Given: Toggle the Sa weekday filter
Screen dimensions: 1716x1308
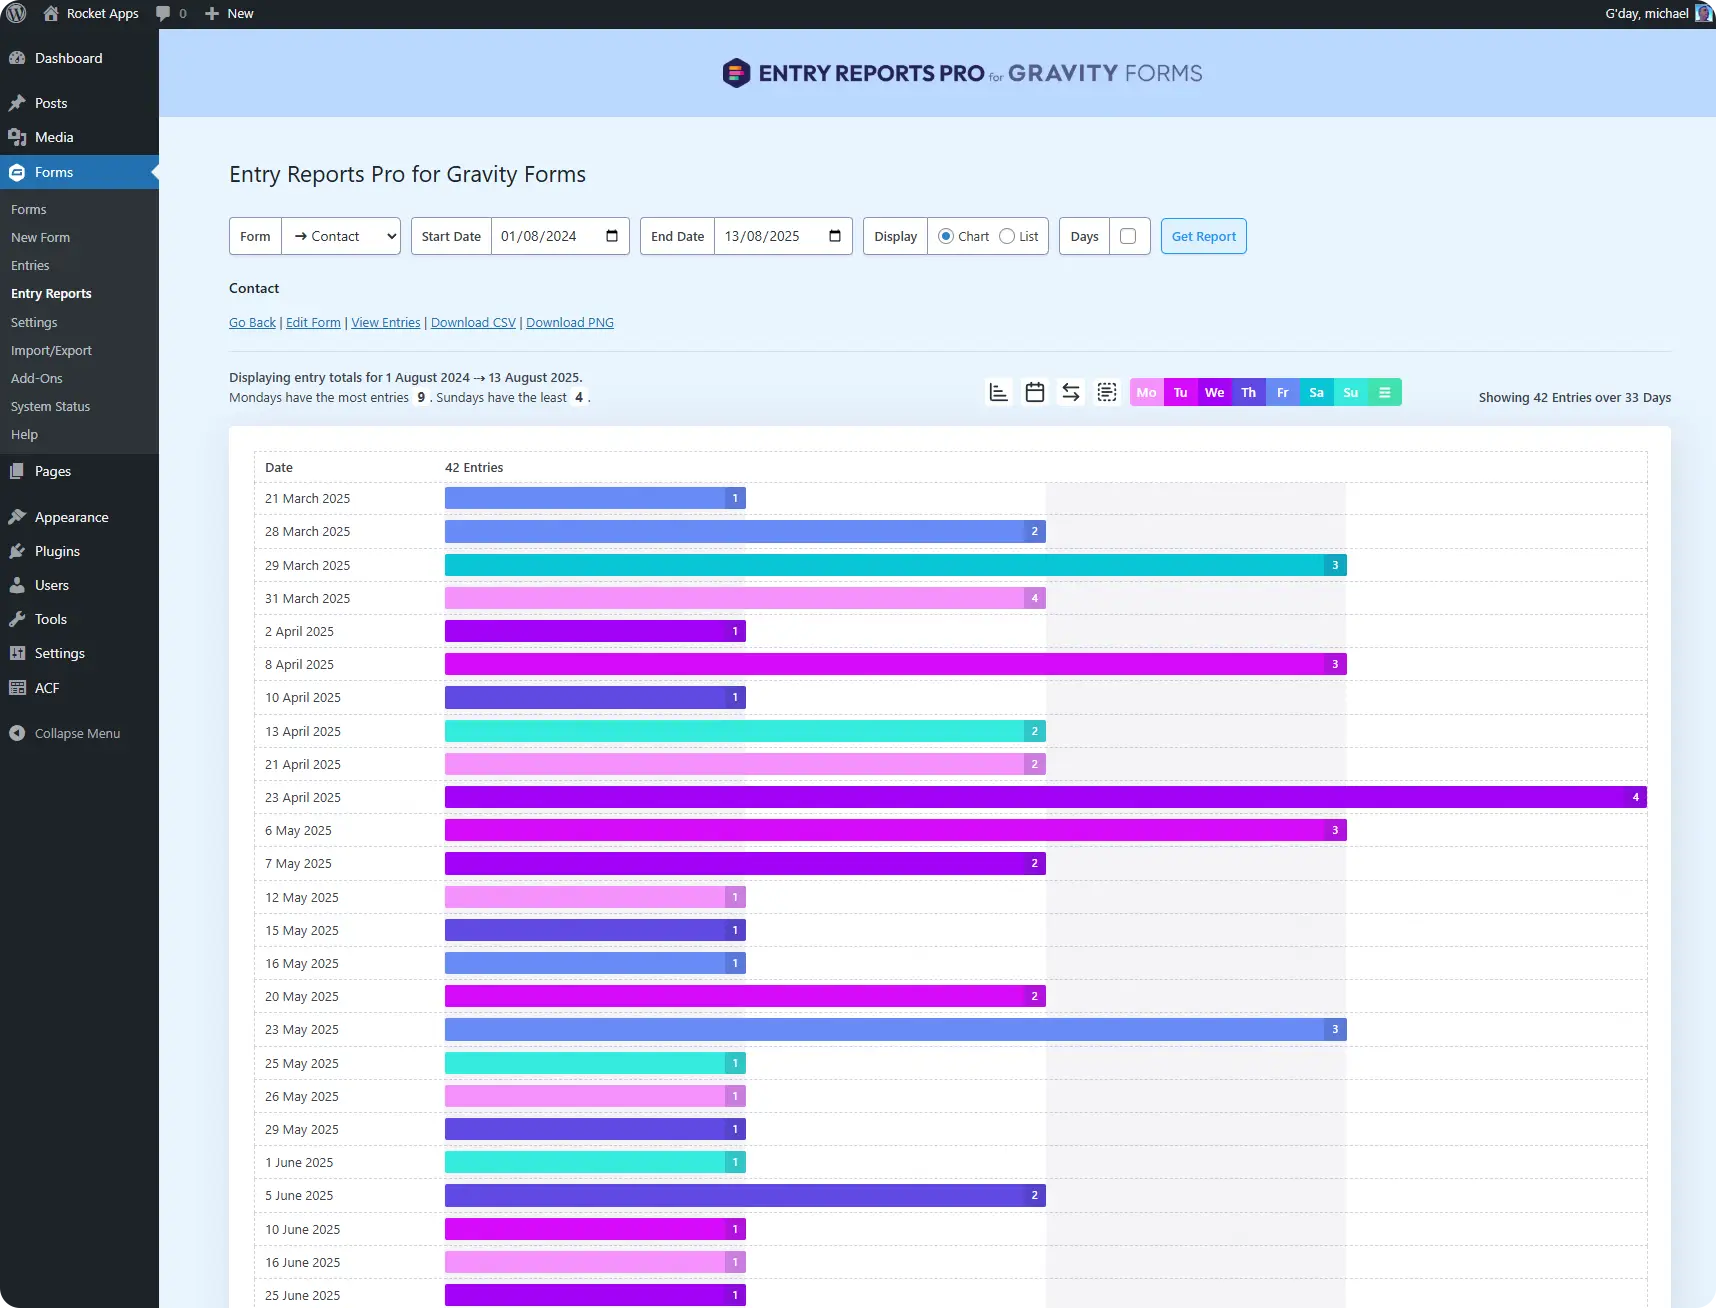Looking at the screenshot, I should 1317,392.
